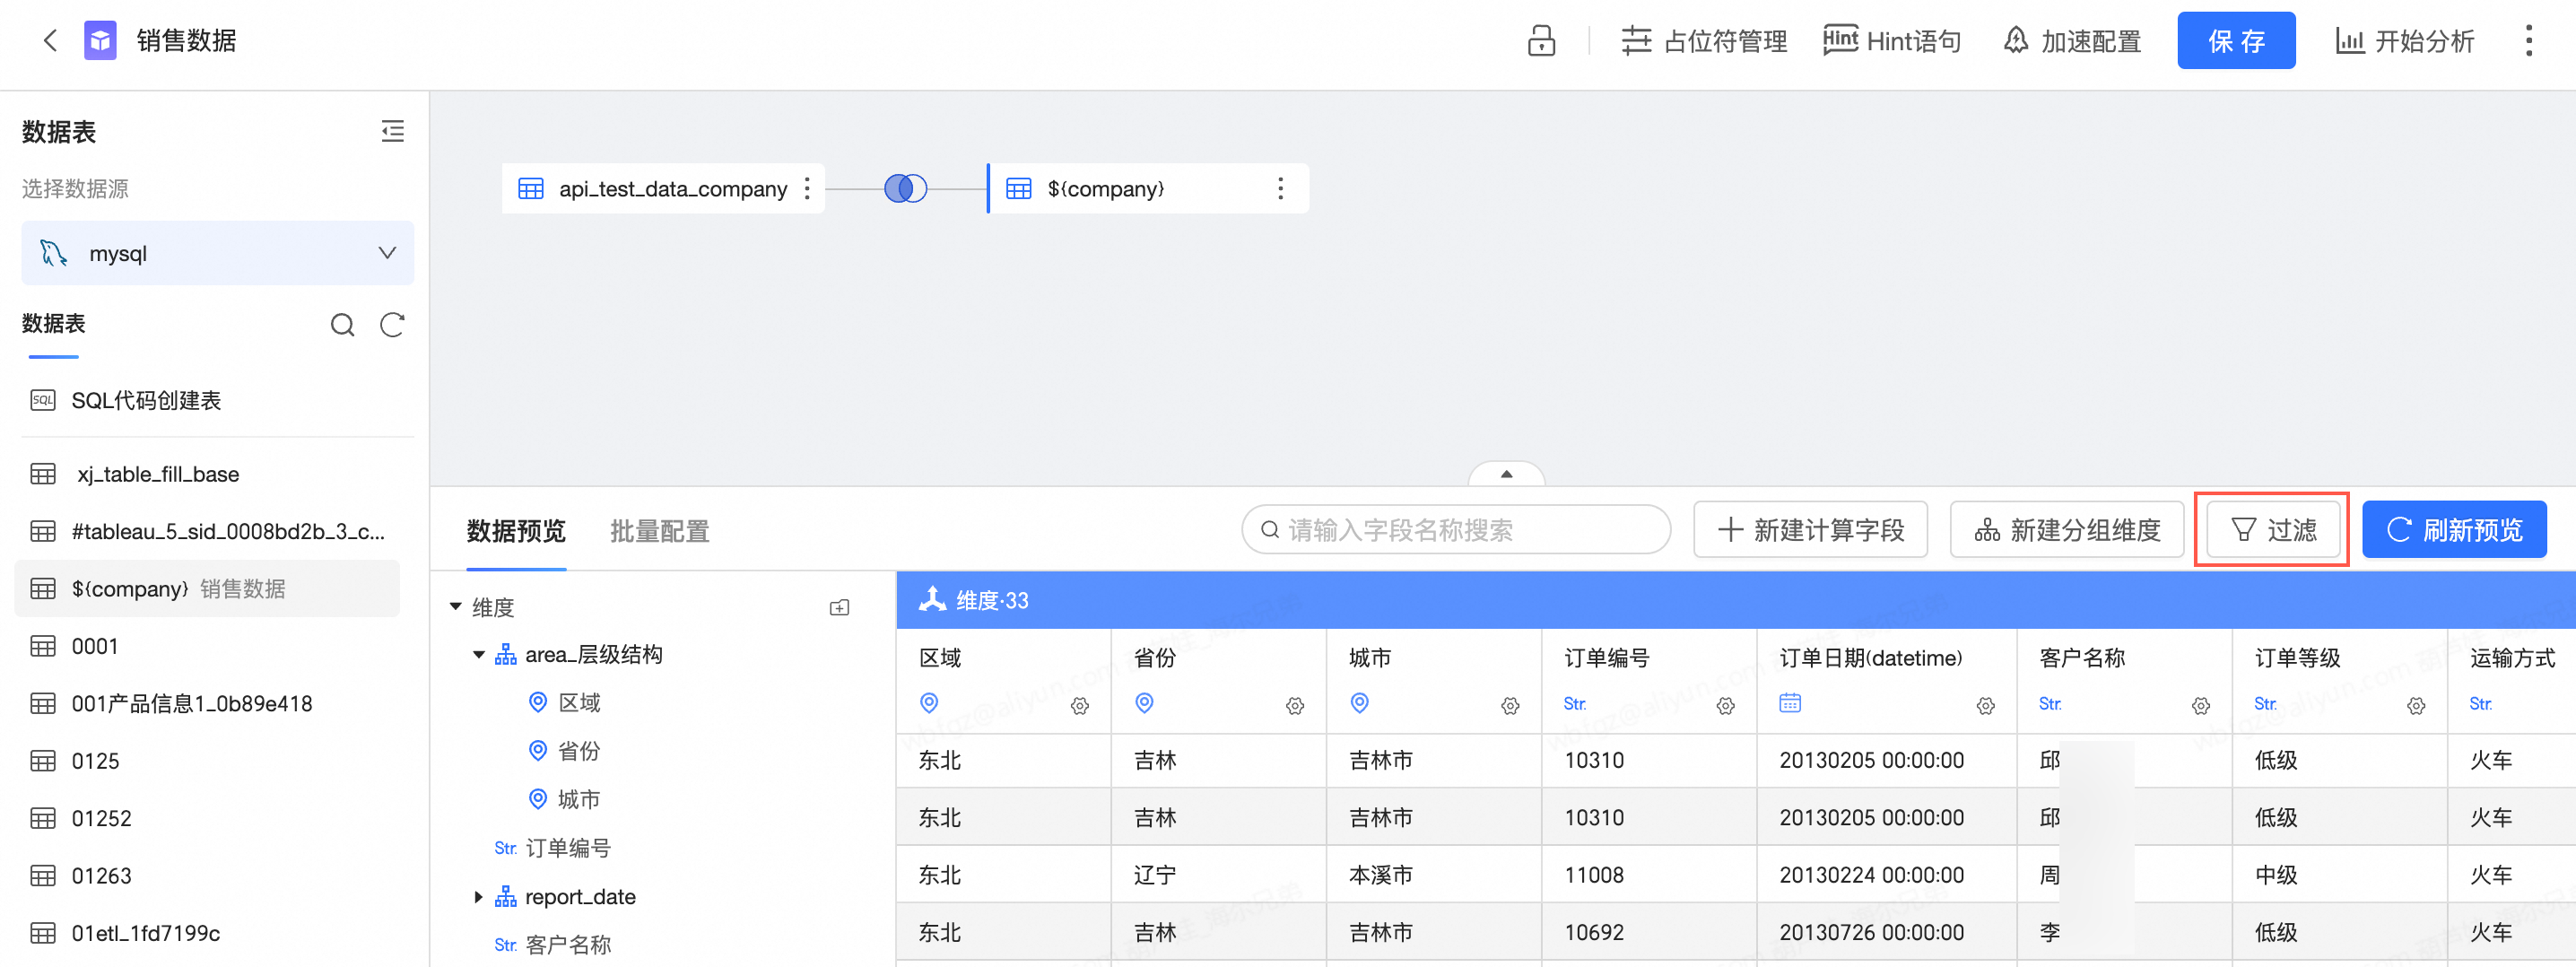2576x967 pixels.
Task: Select the api_test_data_company table node
Action: [x=663, y=188]
